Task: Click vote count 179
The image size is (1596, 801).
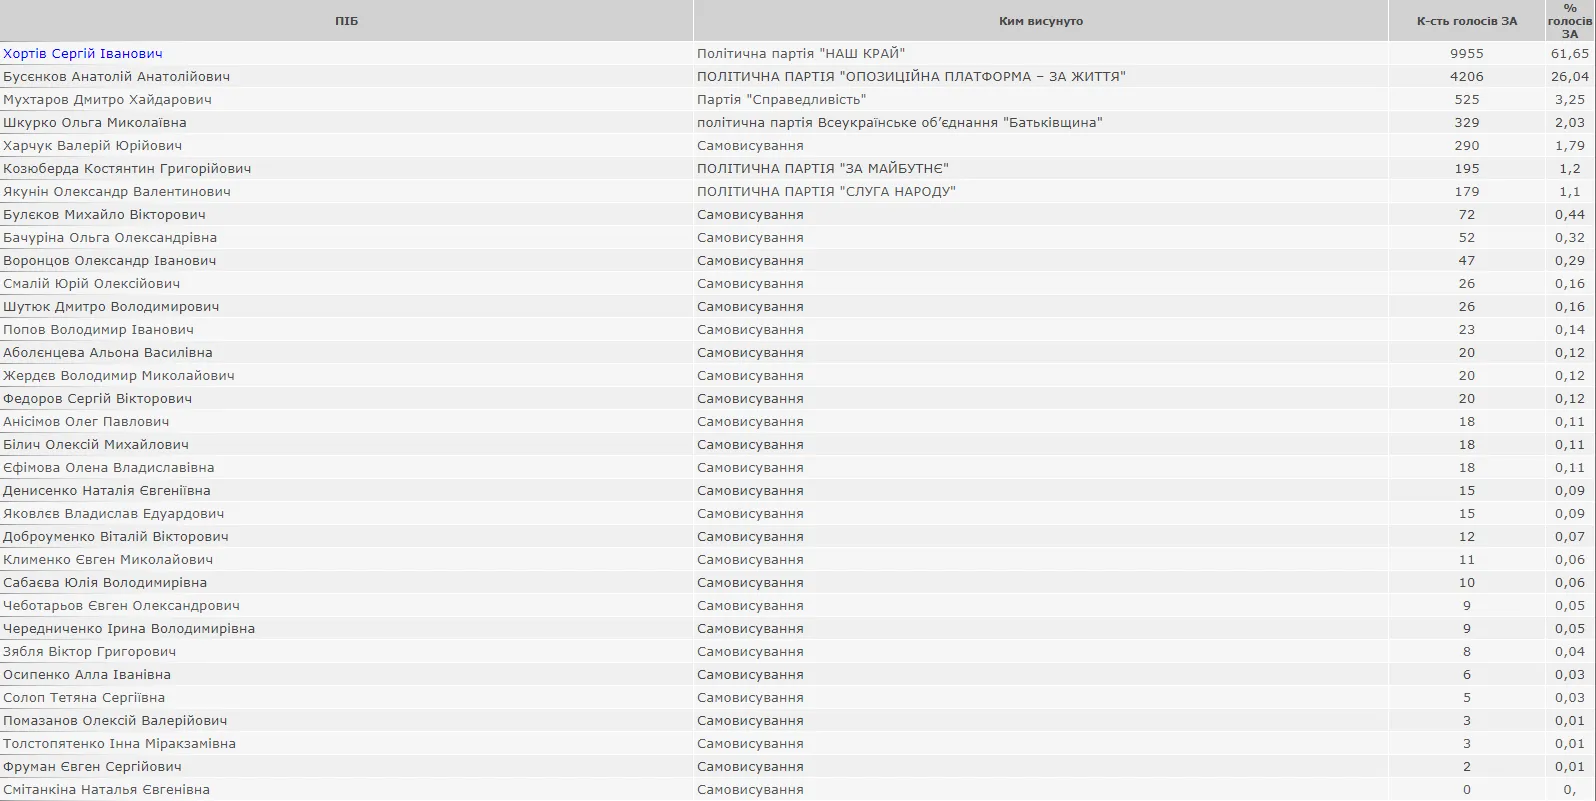Action: pyautogui.click(x=1467, y=192)
